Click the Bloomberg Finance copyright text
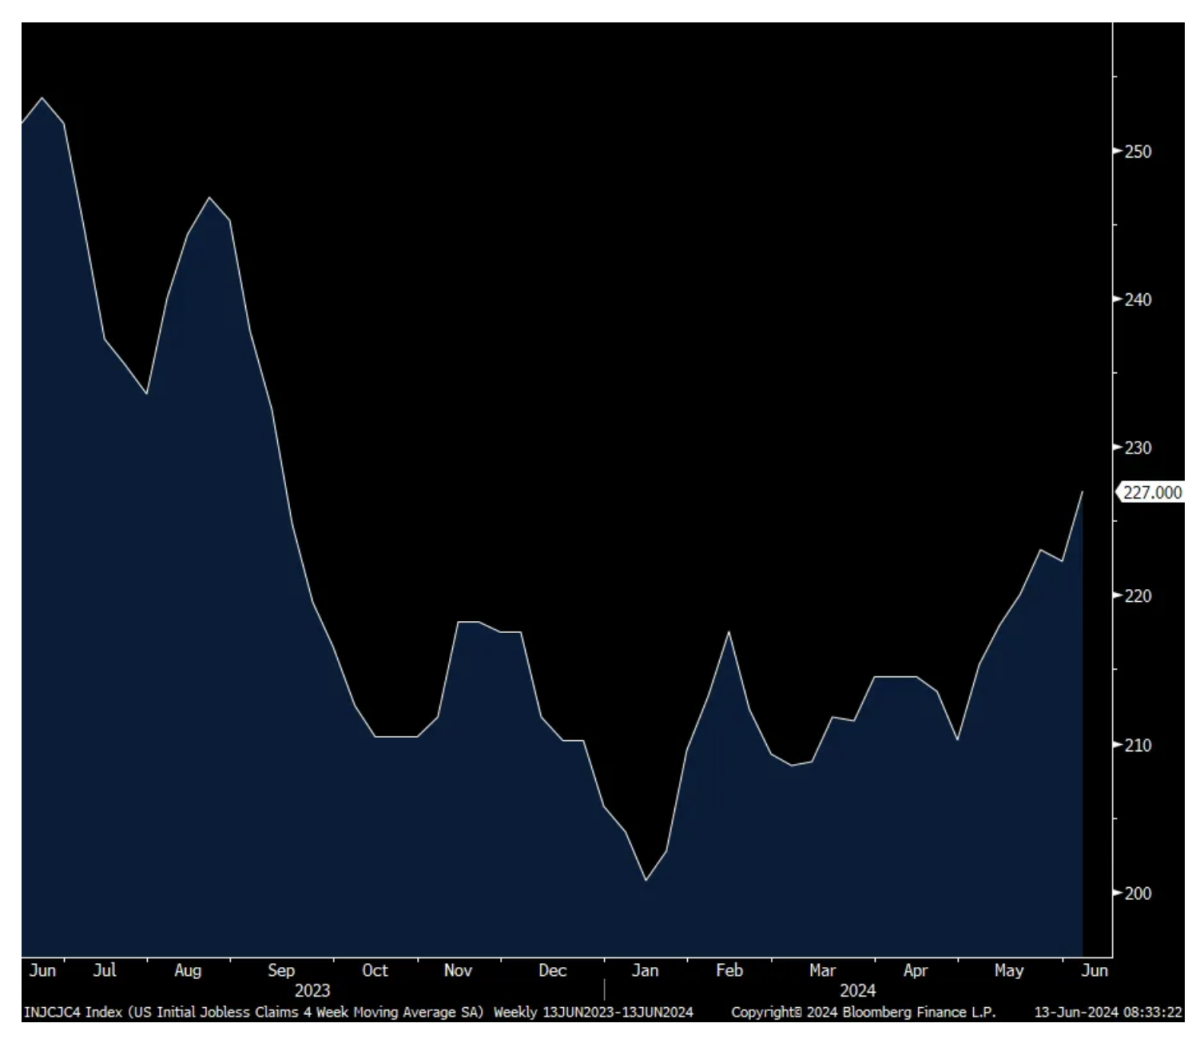This screenshot has width=1200, height=1039. (863, 1012)
